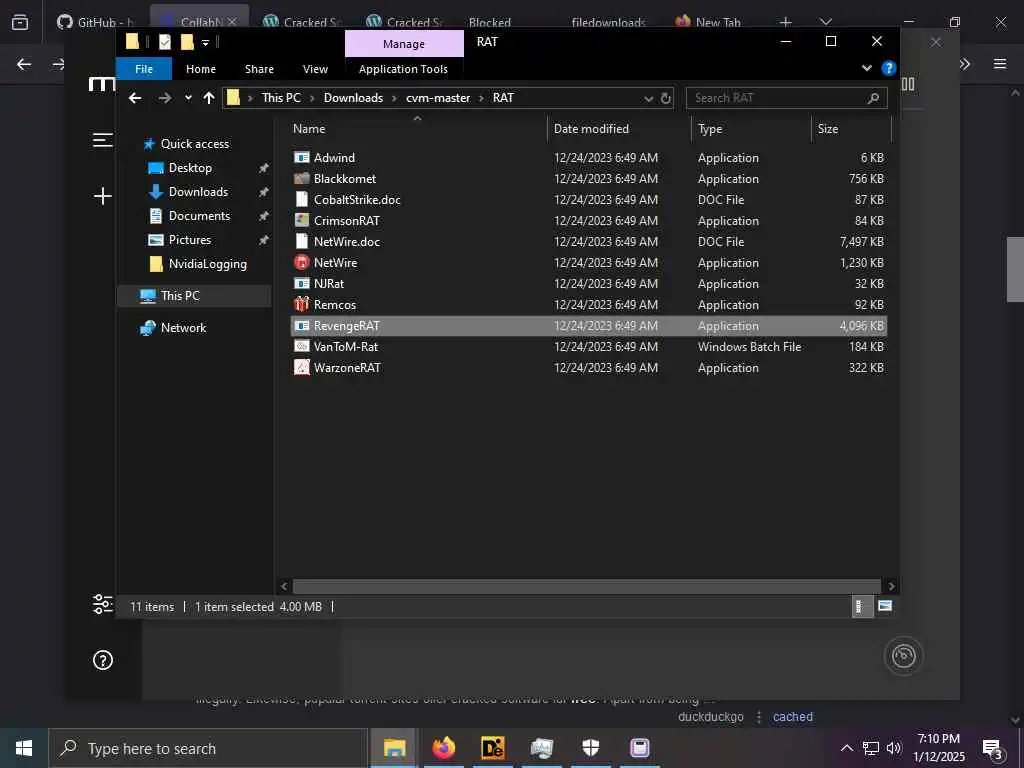Show hidden system tray icons
The width and height of the screenshot is (1024, 768).
(846, 748)
